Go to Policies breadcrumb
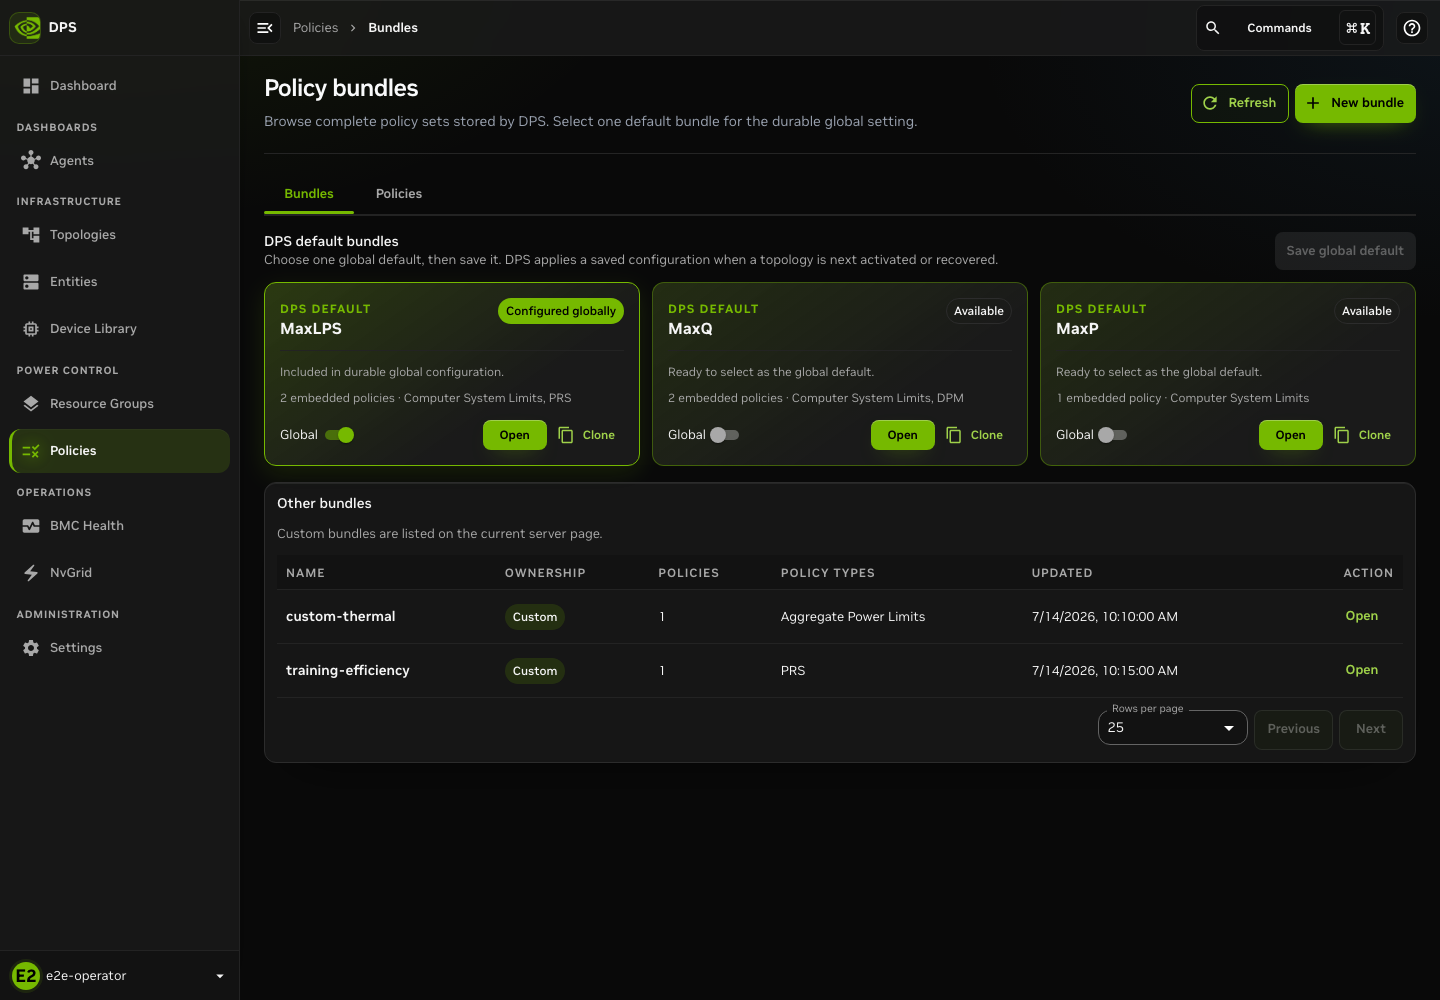This screenshot has height=1000, width=1440. [315, 28]
